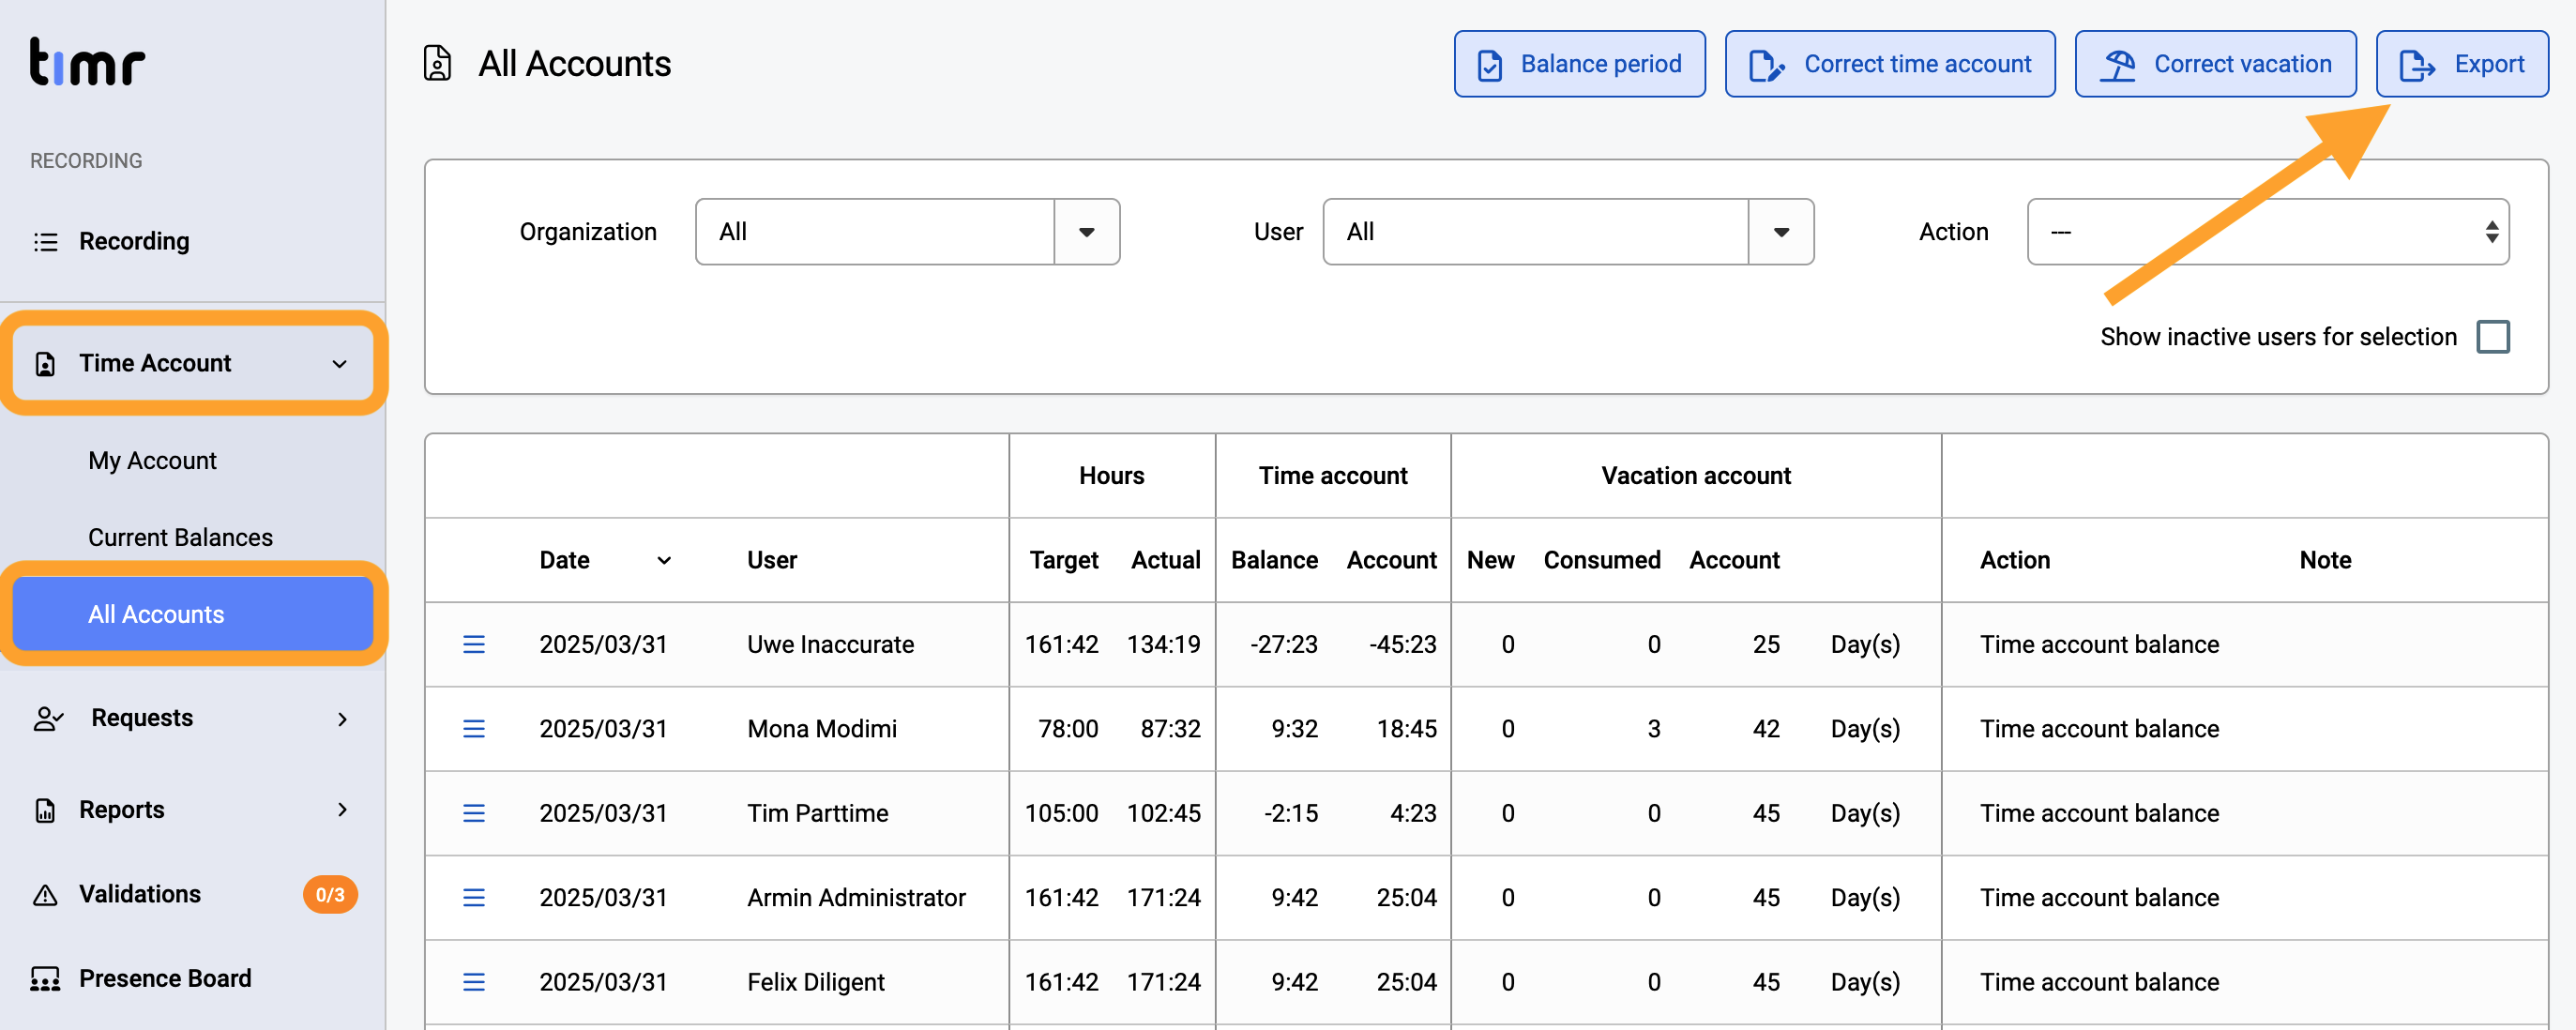Click account value 4:23
2576x1030 pixels.
tap(1413, 814)
